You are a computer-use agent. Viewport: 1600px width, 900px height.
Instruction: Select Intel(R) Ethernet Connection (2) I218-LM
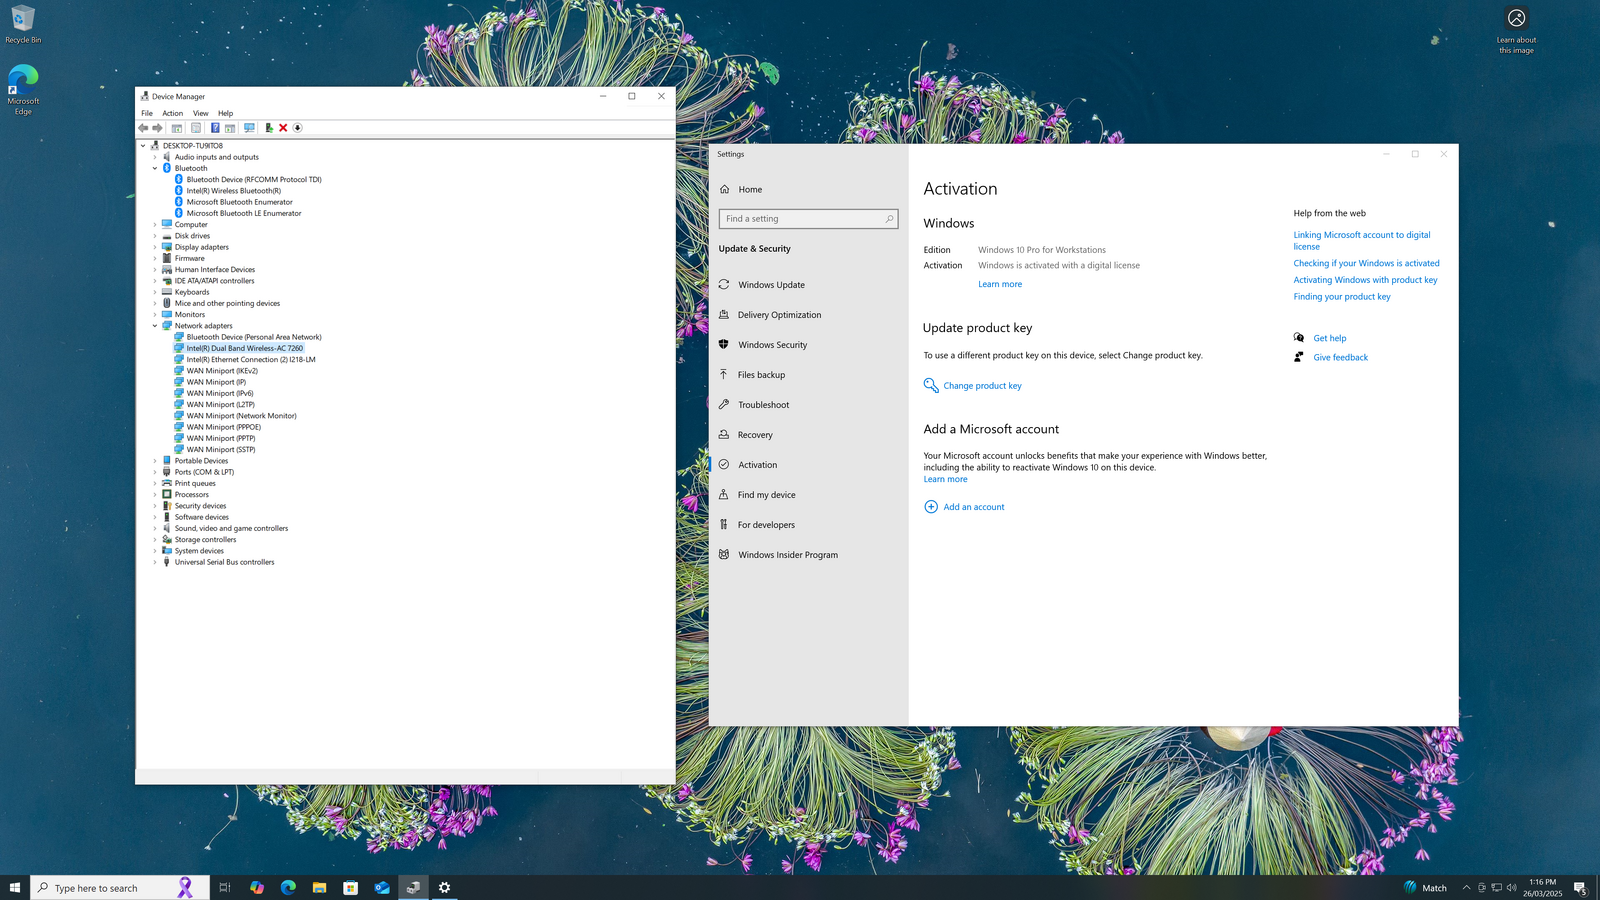click(x=250, y=360)
